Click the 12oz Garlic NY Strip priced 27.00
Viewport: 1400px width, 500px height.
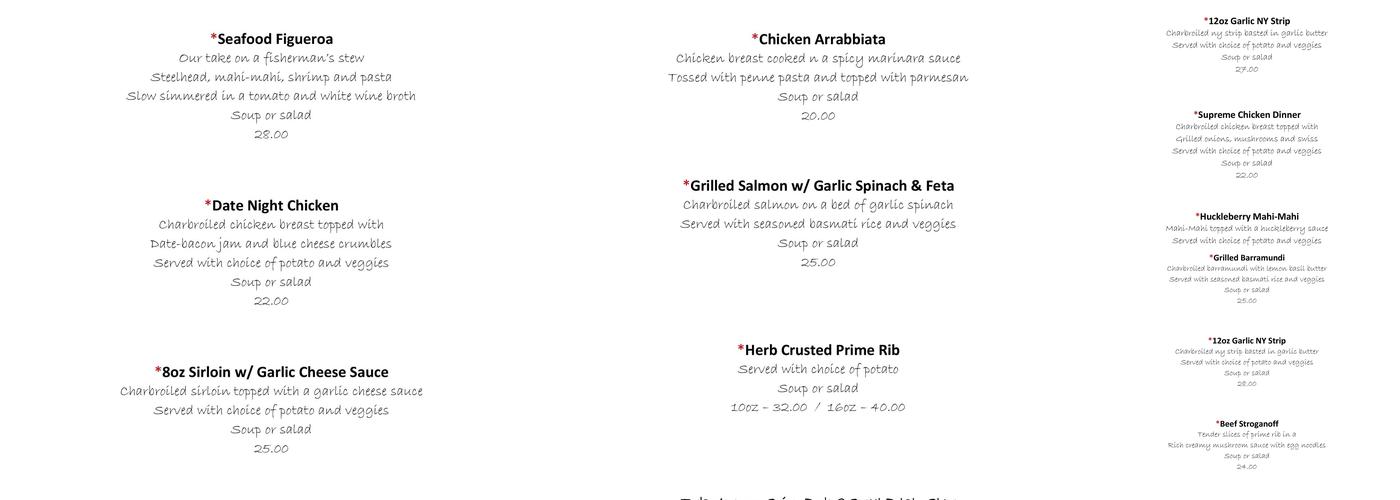point(1247,21)
